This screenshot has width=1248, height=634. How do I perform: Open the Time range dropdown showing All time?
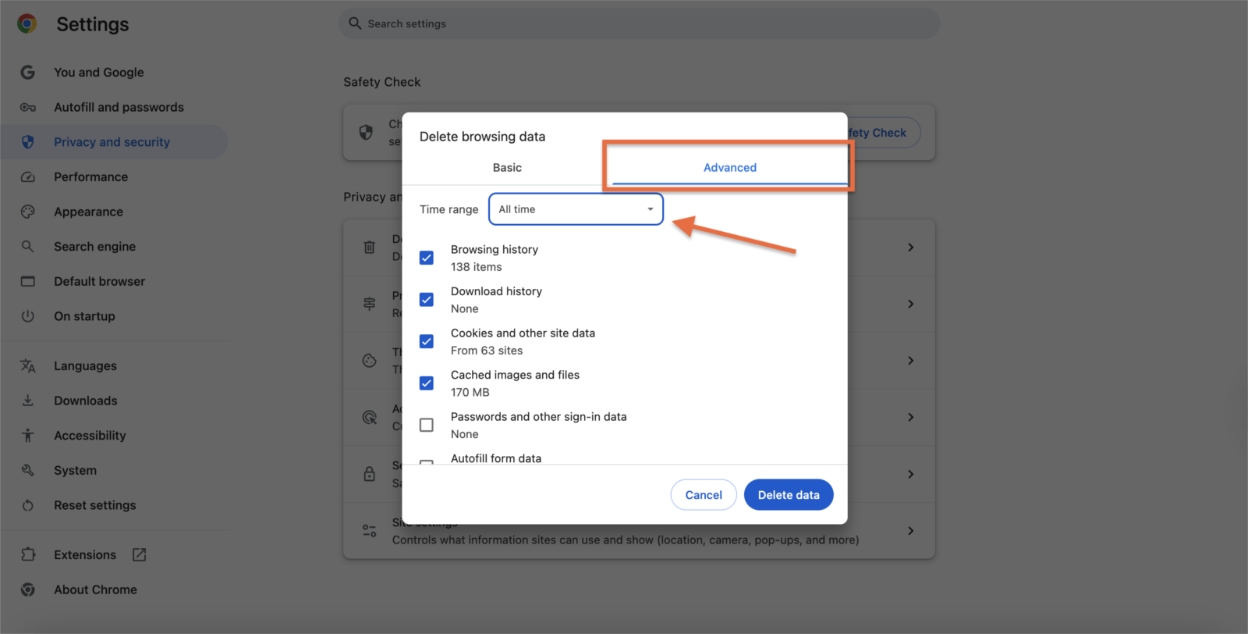tap(576, 209)
